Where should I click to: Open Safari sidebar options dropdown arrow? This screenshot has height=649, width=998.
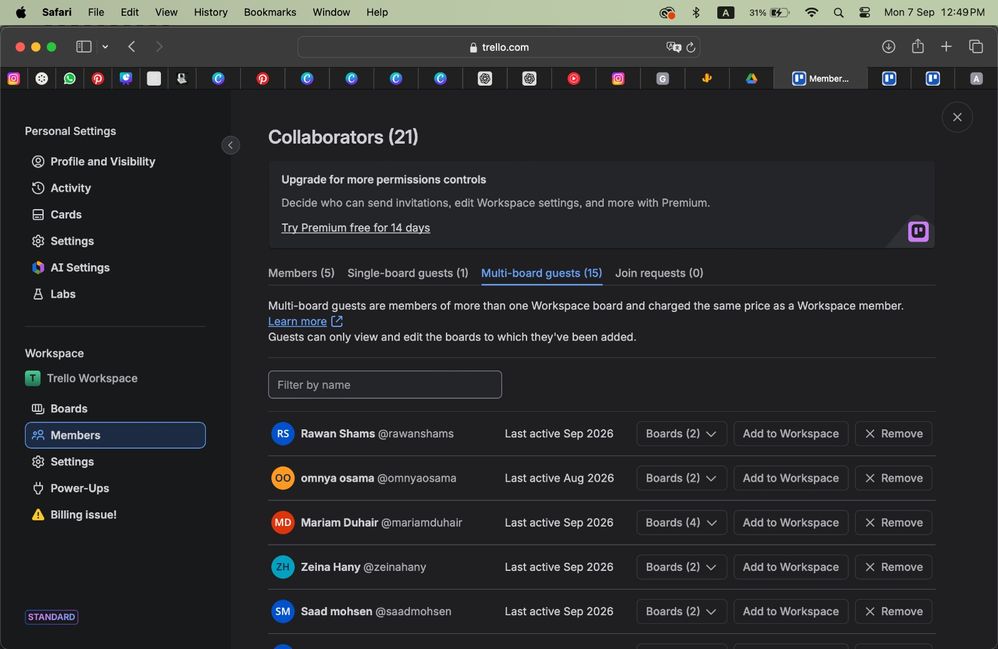105,46
